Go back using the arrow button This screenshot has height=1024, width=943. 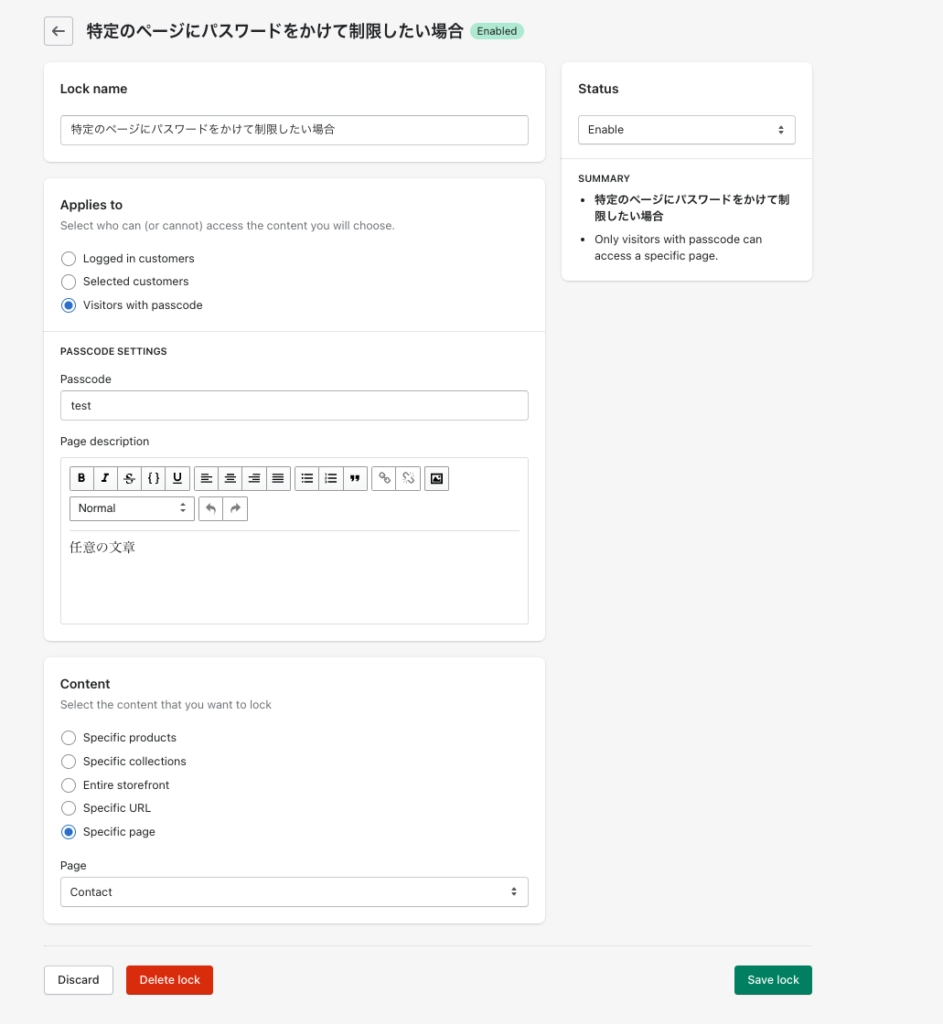coord(59,31)
